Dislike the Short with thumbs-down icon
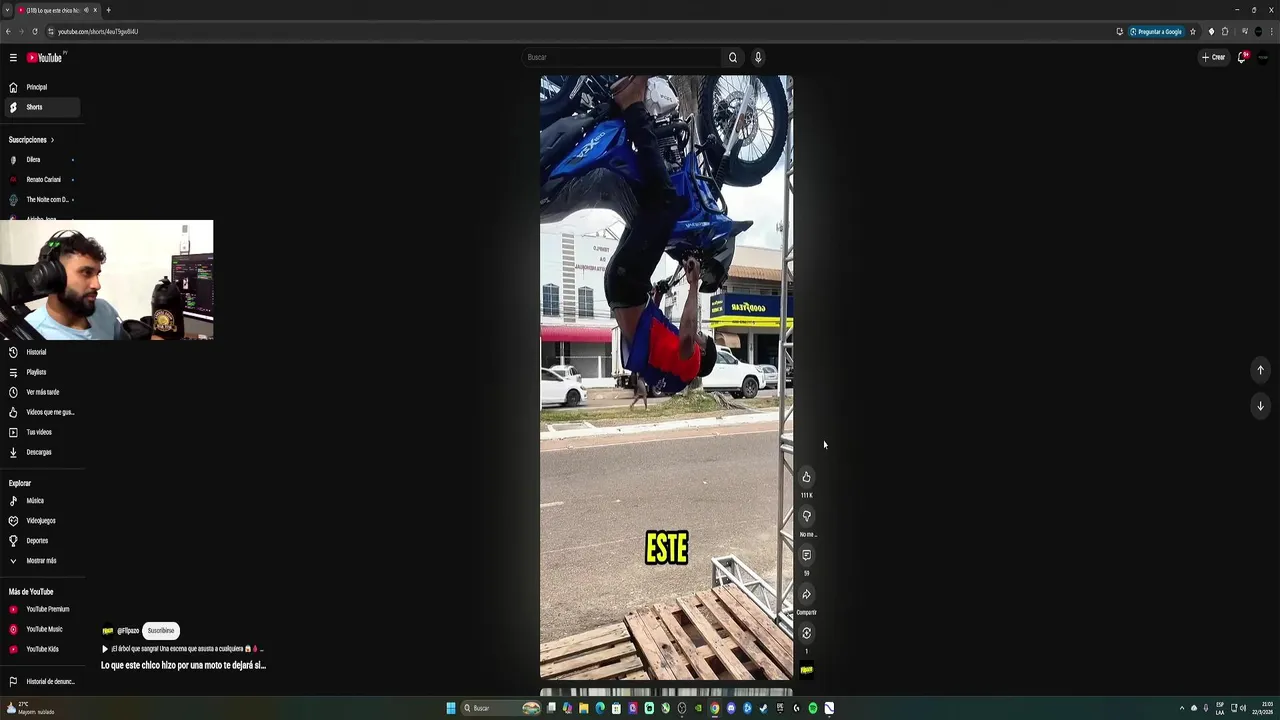Image resolution: width=1280 pixels, height=720 pixels. (x=807, y=516)
